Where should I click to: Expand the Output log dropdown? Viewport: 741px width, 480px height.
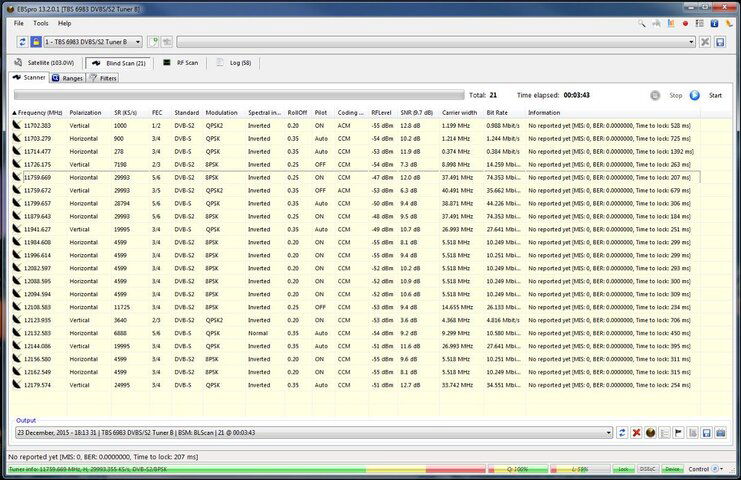click(608, 432)
